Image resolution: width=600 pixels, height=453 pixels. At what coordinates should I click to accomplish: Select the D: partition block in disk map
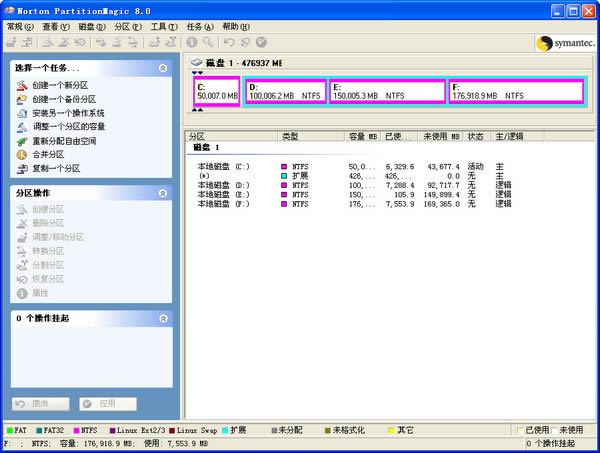pyautogui.click(x=285, y=91)
